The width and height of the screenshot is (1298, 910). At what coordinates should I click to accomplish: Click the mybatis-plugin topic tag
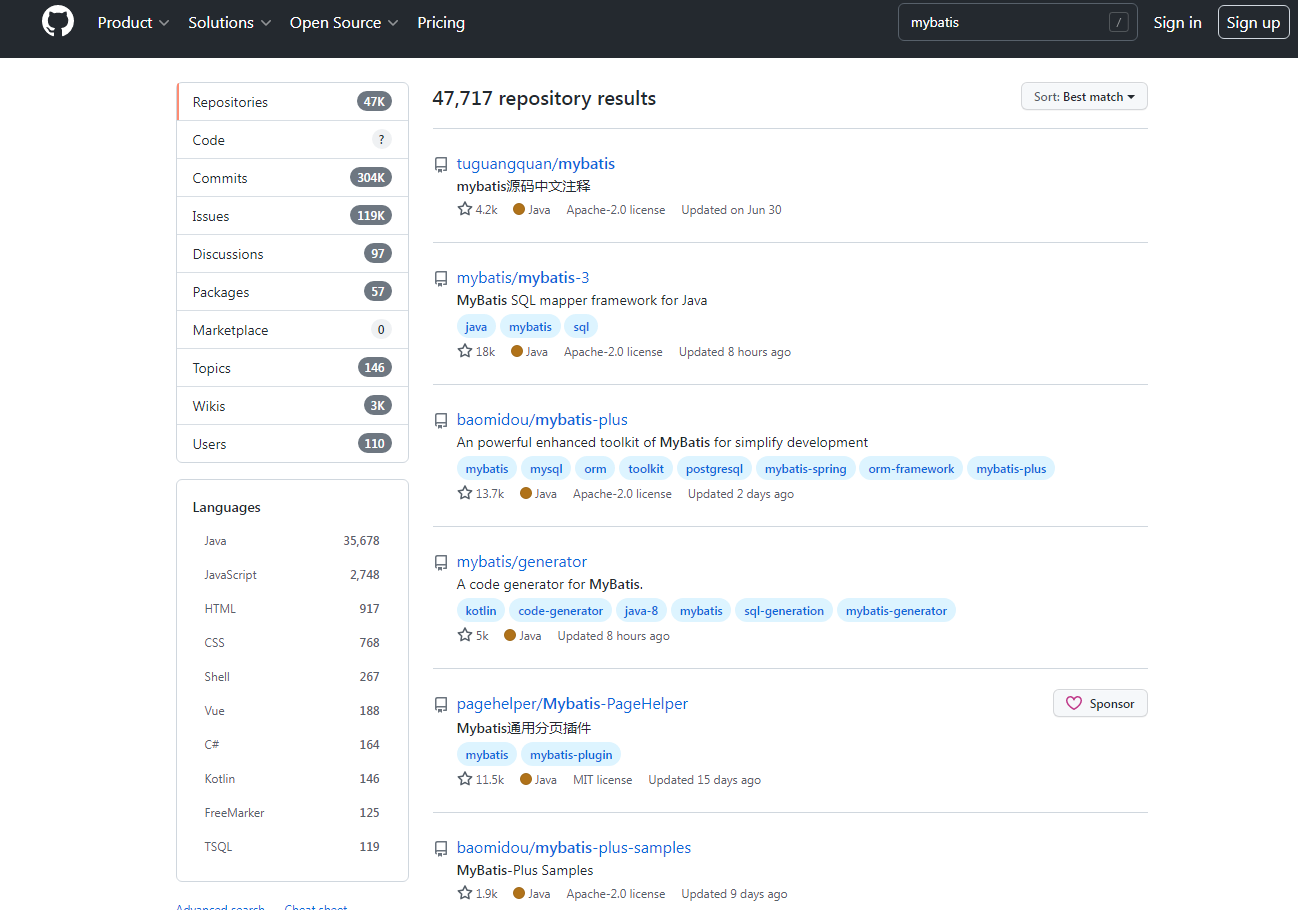tap(571, 755)
